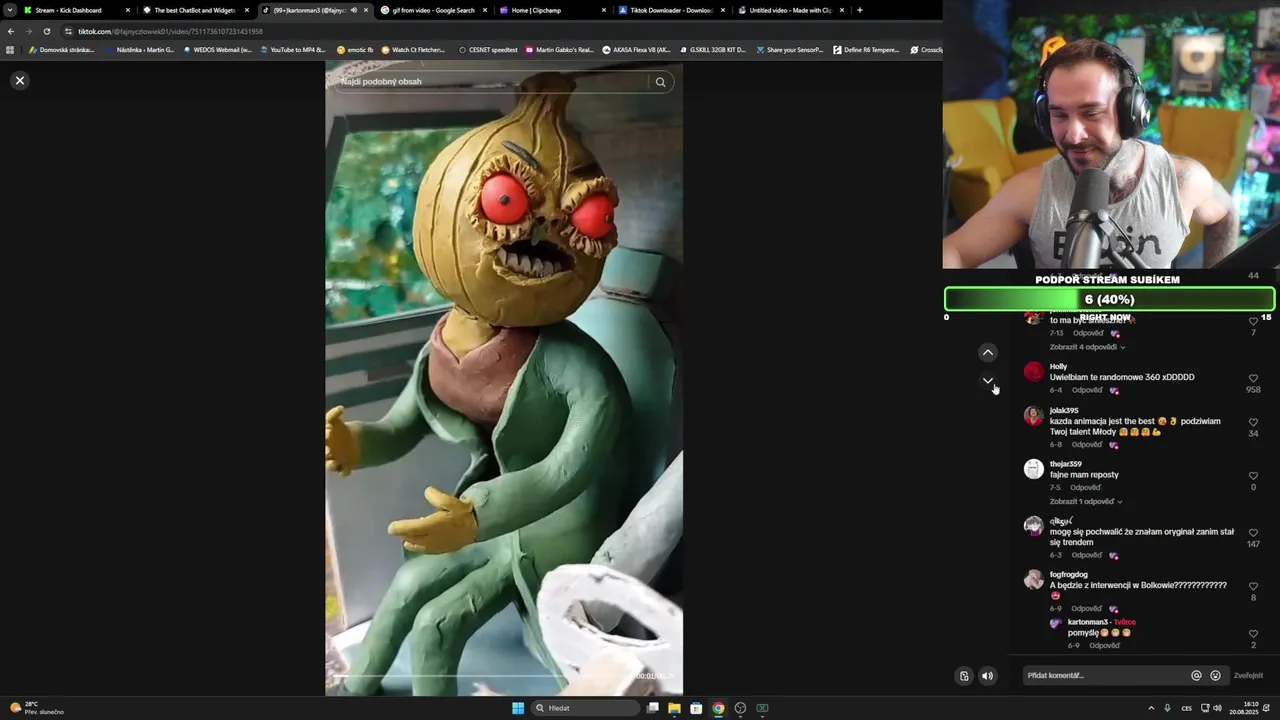Switch to 'The best ChatBot and Widgets' tab

[x=196, y=10]
